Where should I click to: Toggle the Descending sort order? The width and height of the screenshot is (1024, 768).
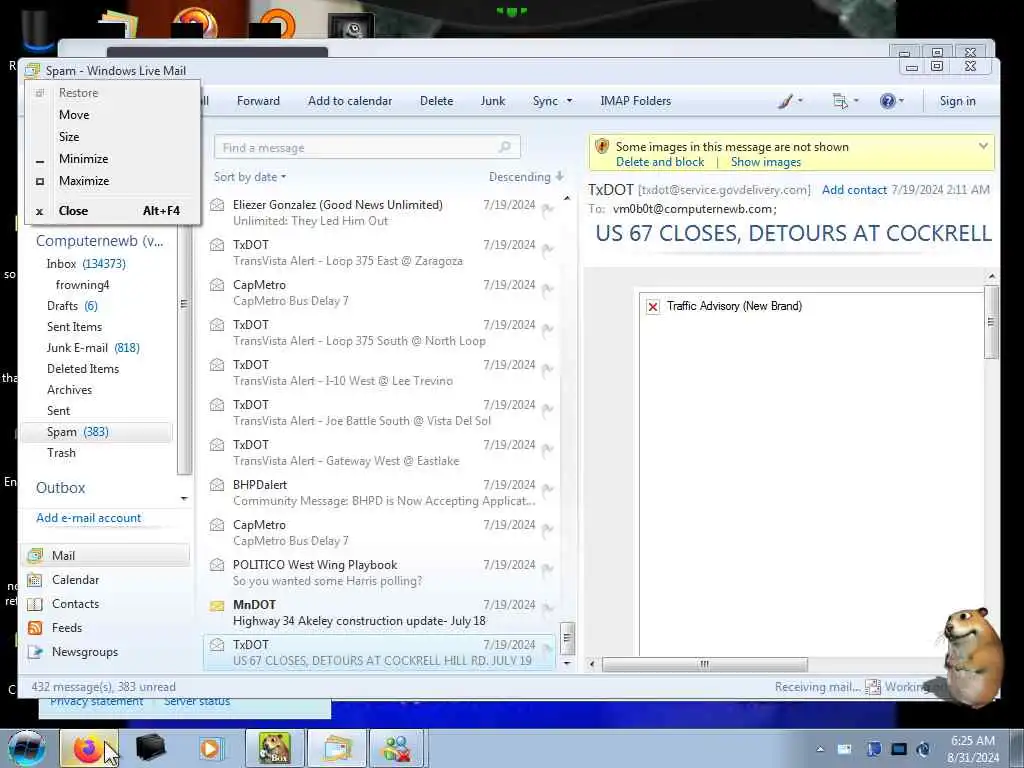click(x=526, y=177)
